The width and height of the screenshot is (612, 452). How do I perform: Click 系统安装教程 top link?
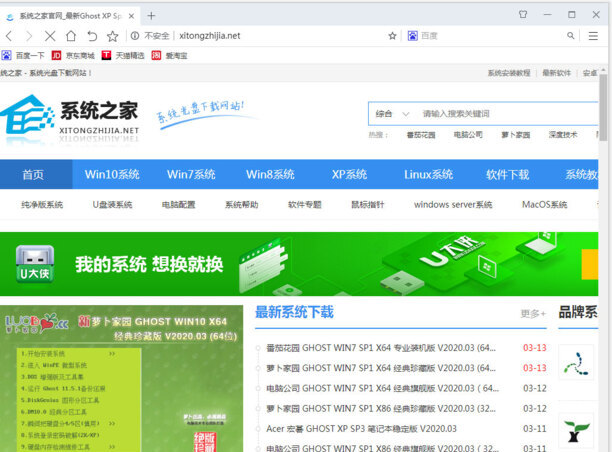509,73
